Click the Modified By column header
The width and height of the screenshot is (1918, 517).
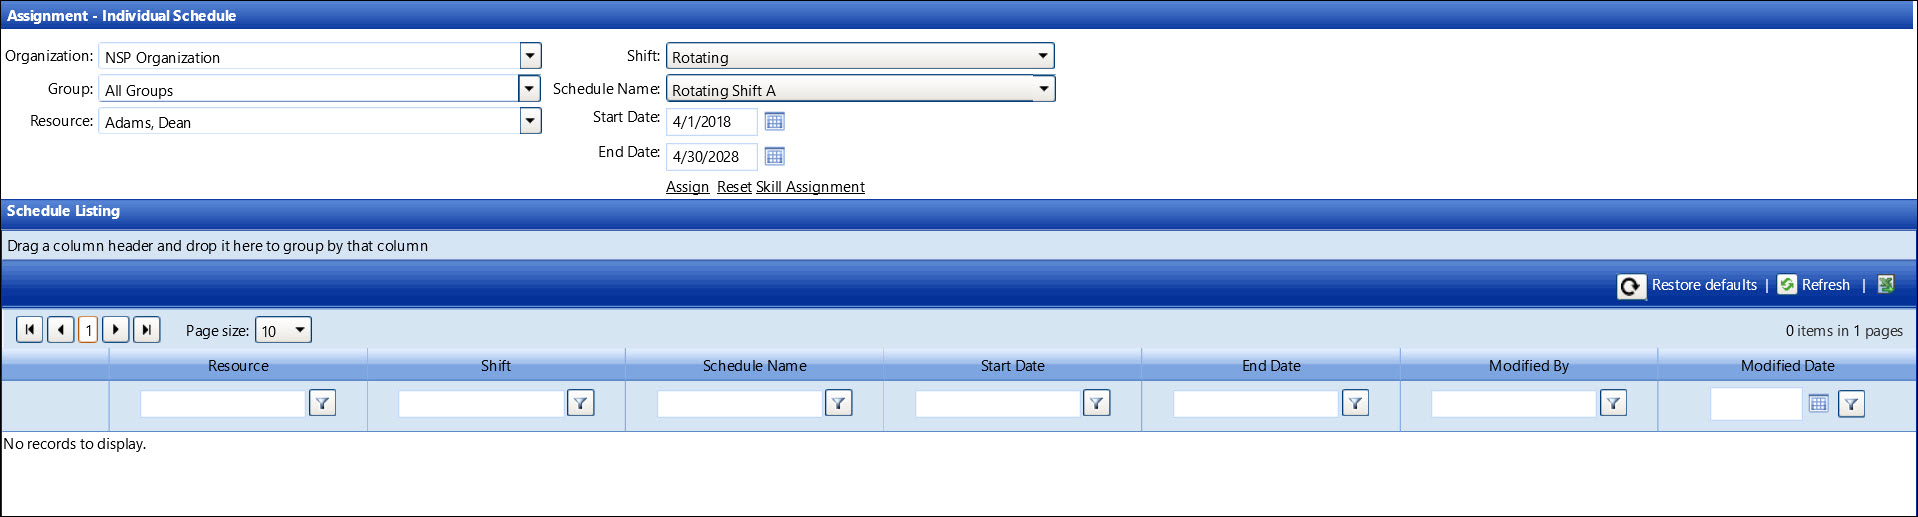click(x=1528, y=366)
